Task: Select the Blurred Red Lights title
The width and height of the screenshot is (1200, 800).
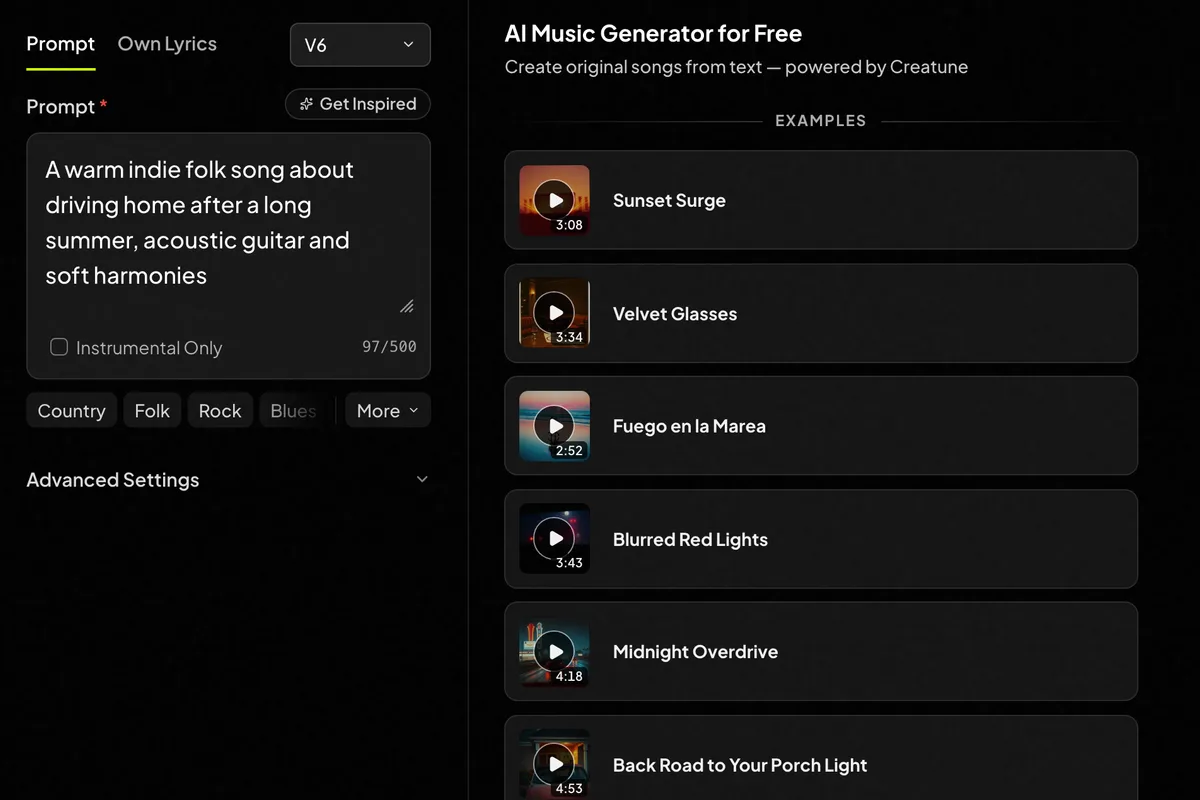Action: (690, 539)
